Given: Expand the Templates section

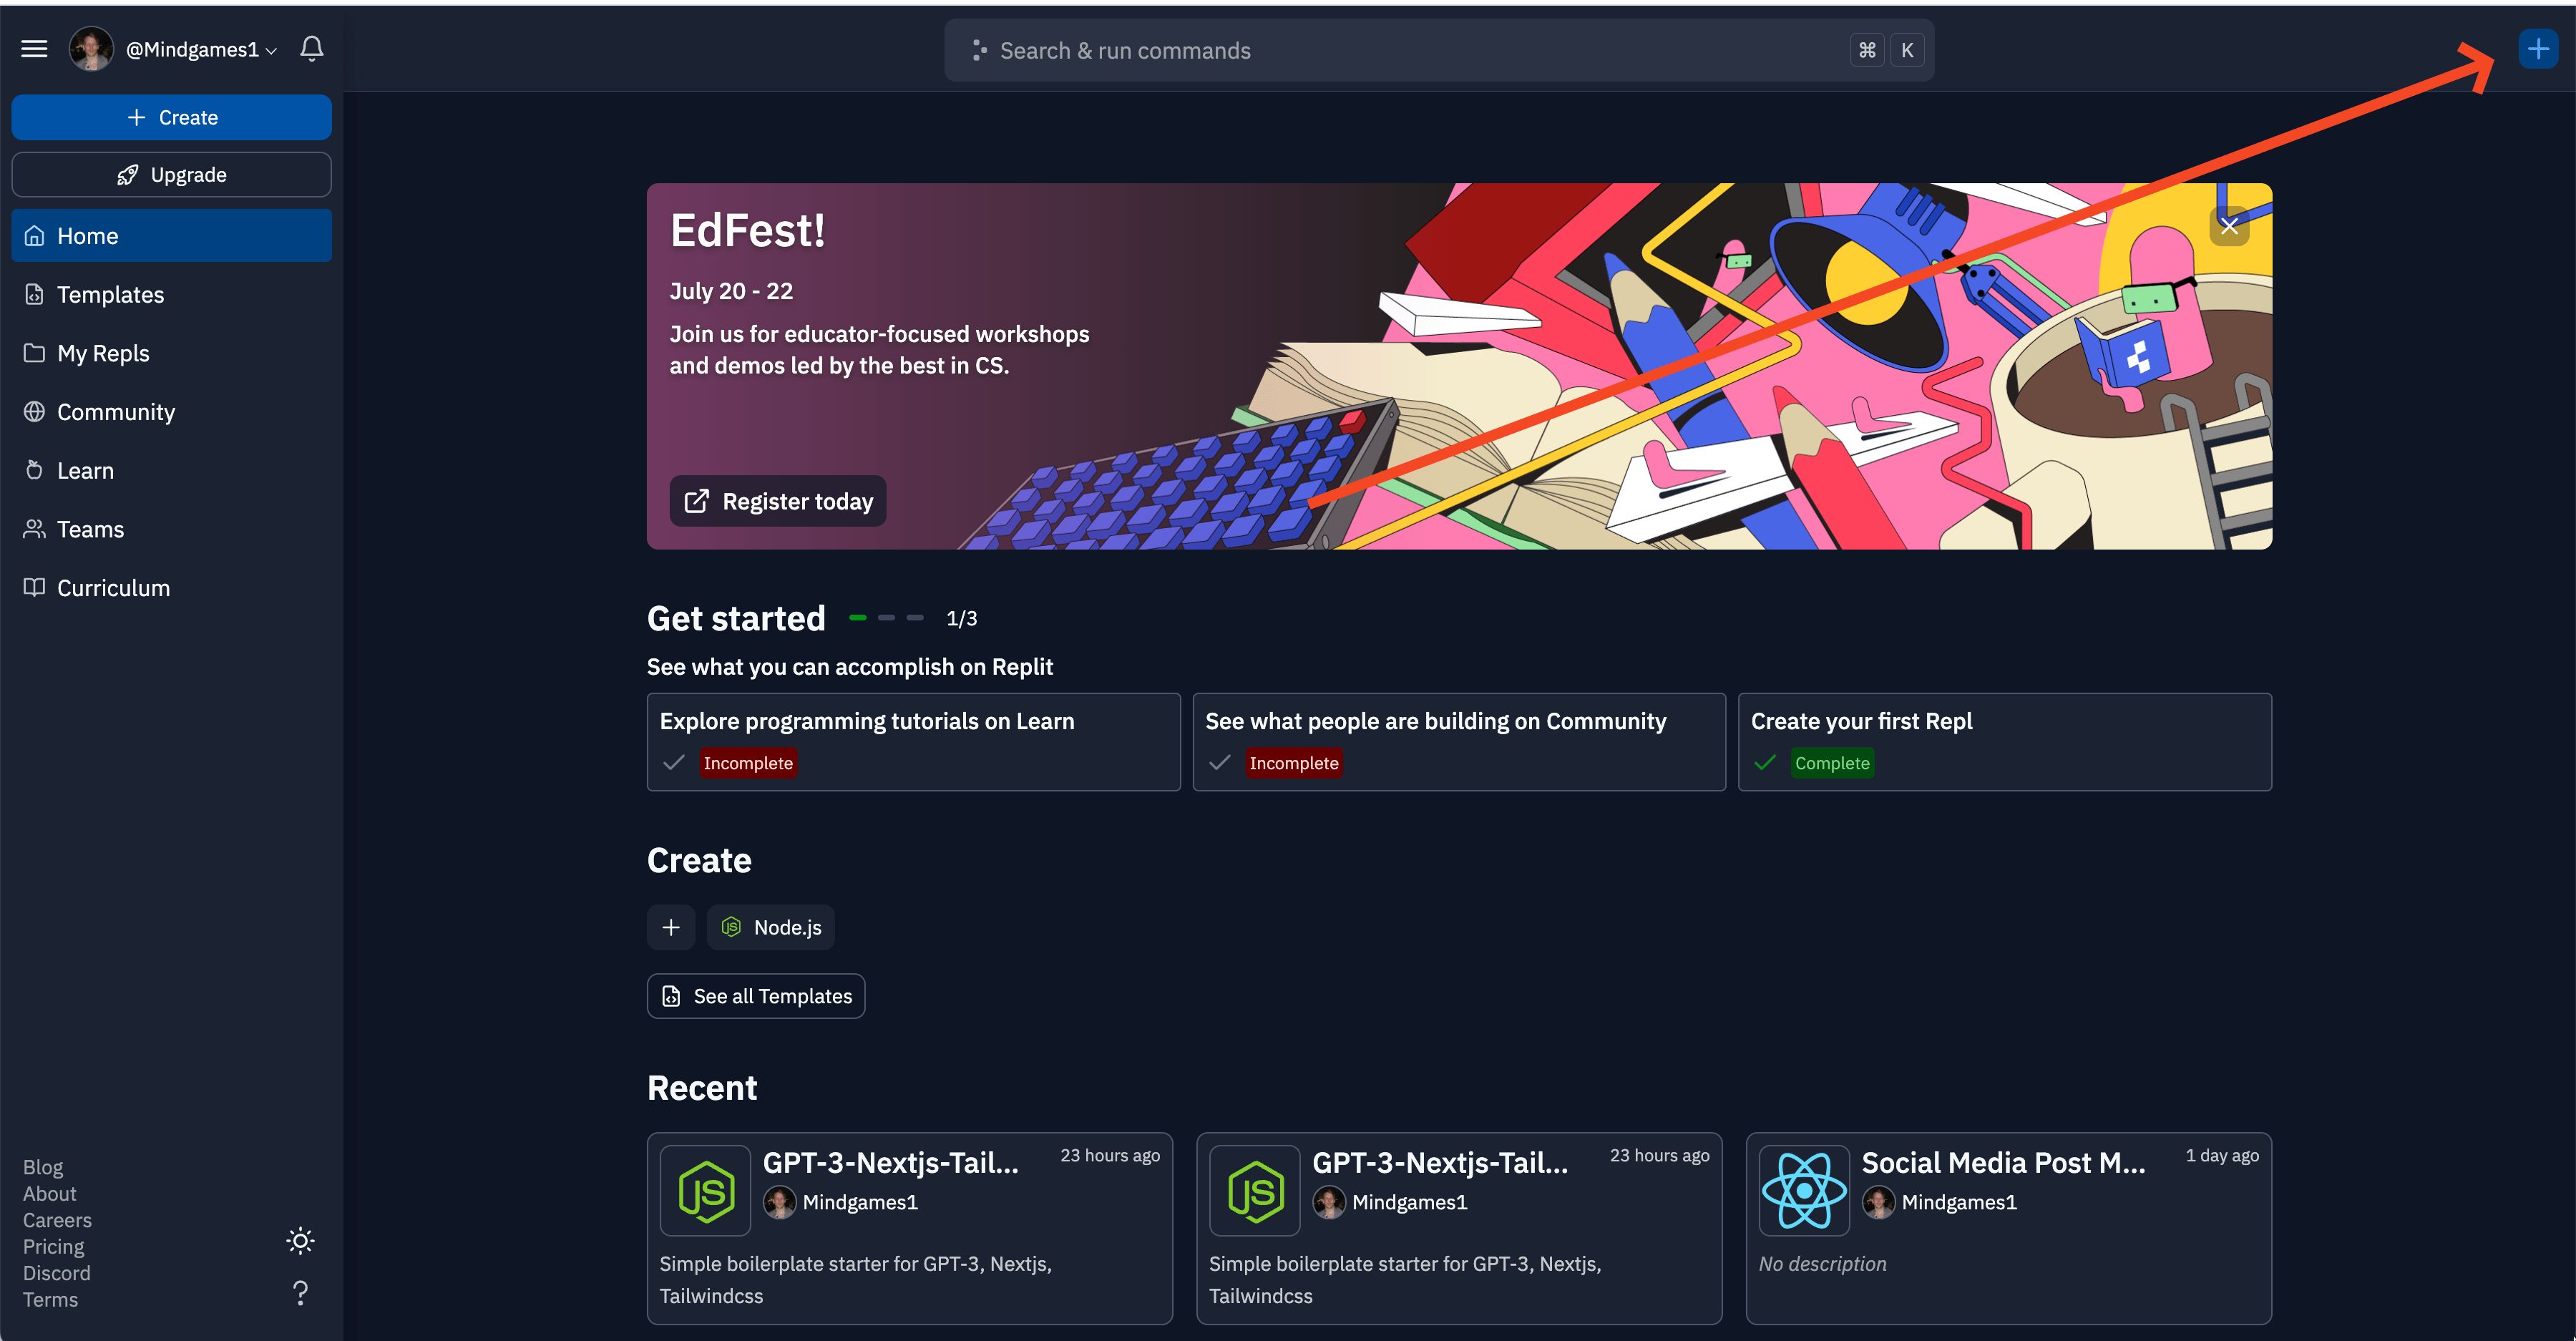Looking at the screenshot, I should tap(111, 295).
